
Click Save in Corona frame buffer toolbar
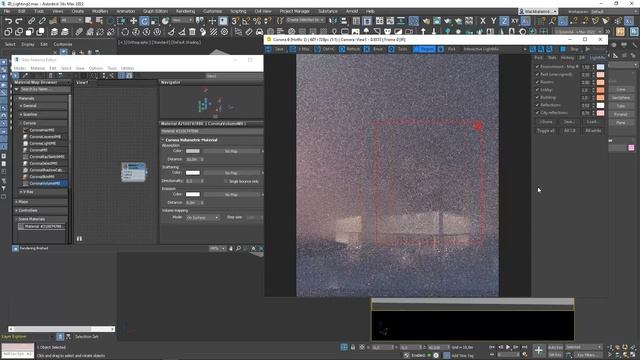[276, 49]
